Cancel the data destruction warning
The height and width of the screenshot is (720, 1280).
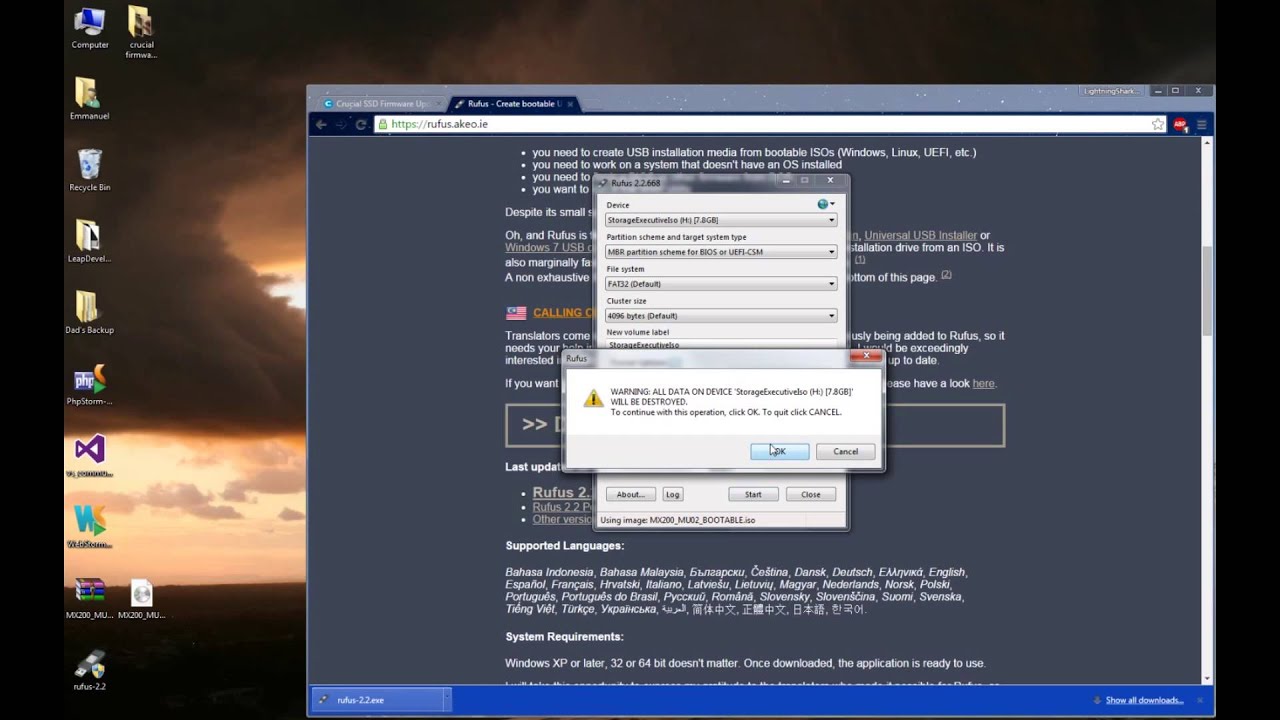tap(845, 451)
